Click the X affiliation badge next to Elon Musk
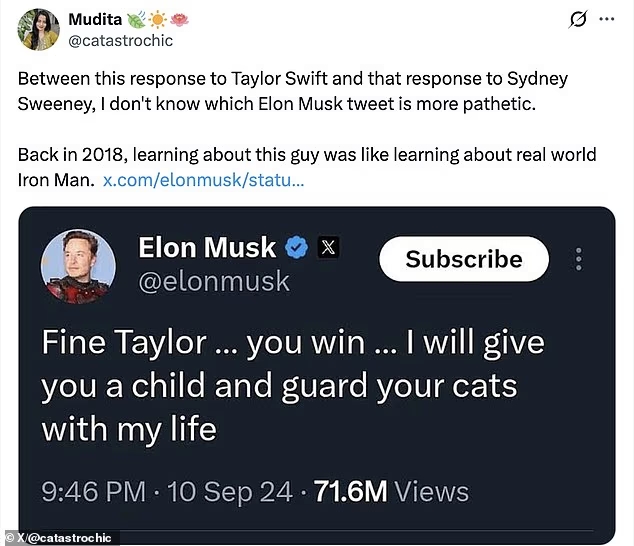Image resolution: width=634 pixels, height=546 pixels. (329, 247)
